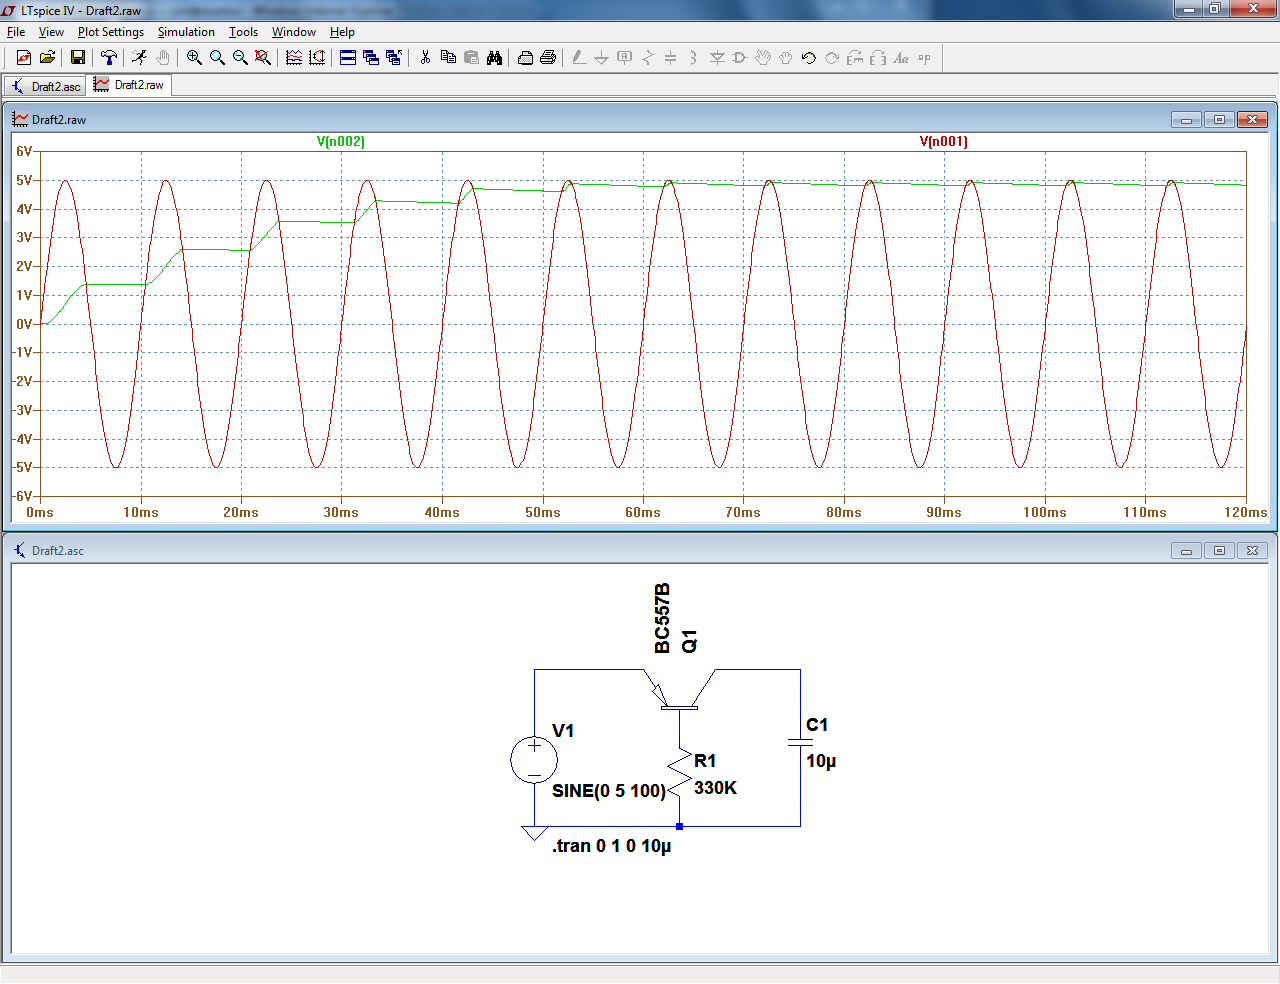This screenshot has width=1280, height=984.
Task: Open the Plot Settings menu
Action: click(111, 32)
